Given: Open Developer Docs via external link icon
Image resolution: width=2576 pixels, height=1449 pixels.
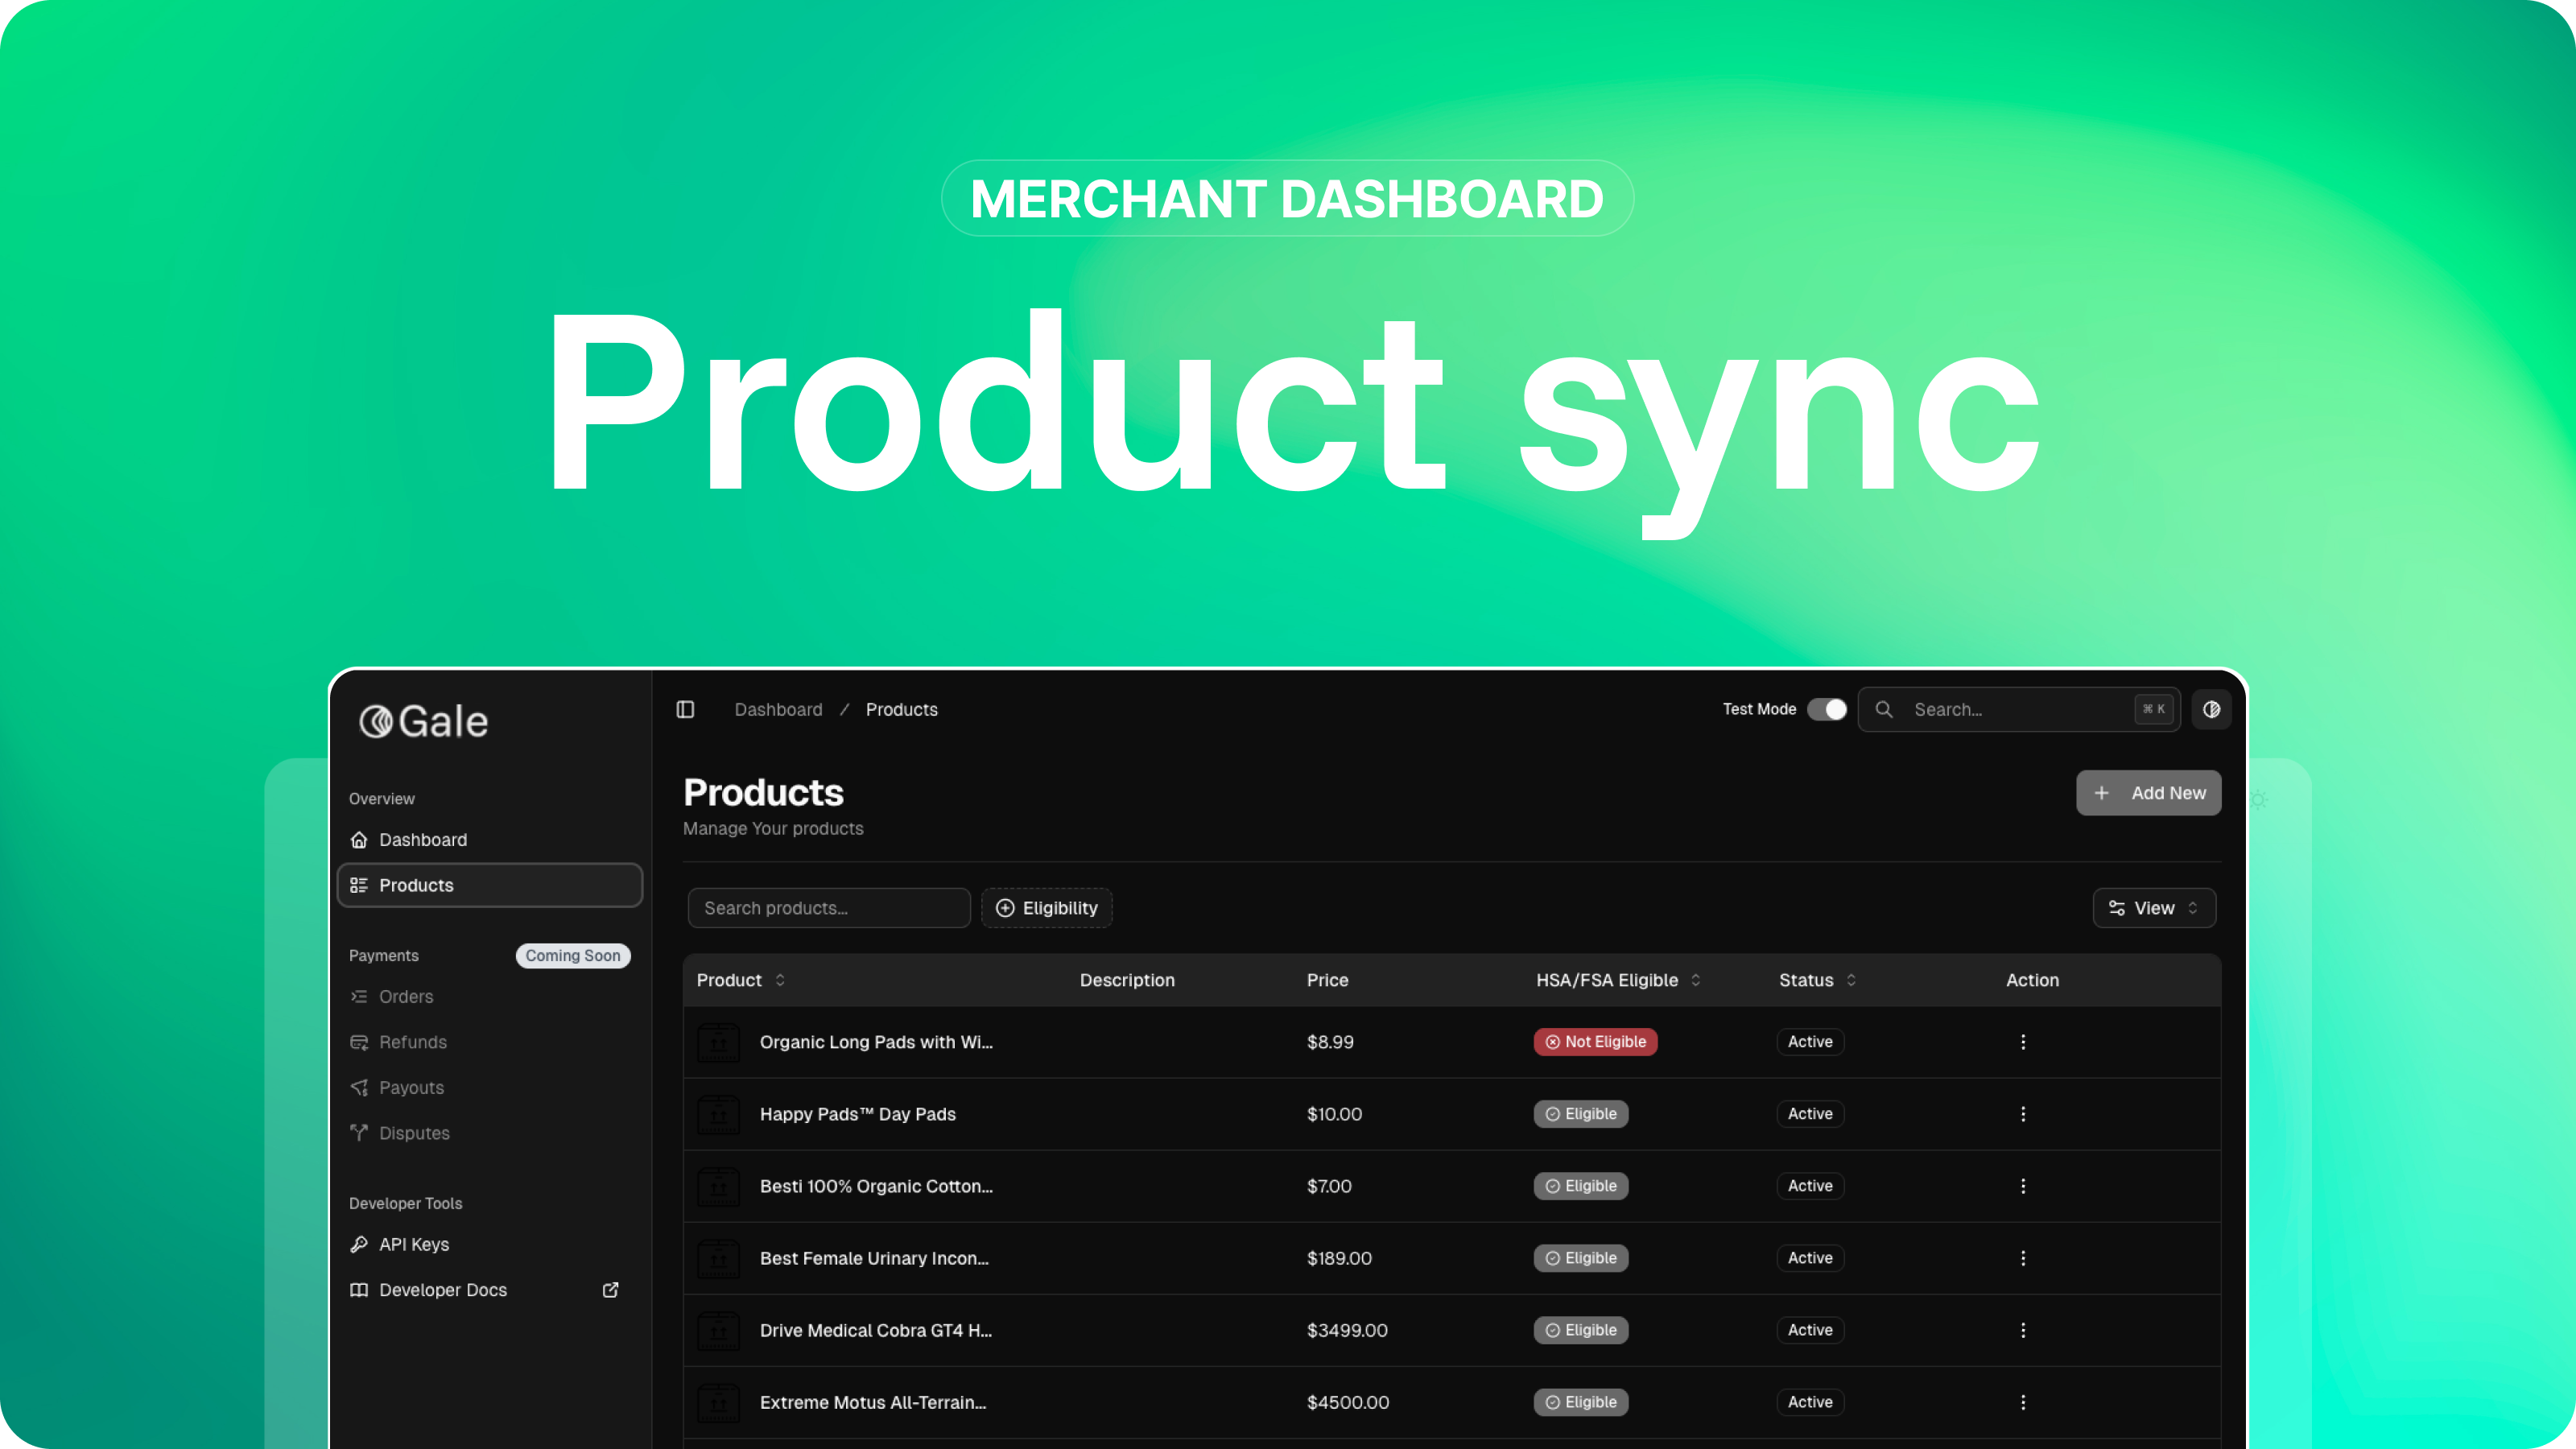Looking at the screenshot, I should coord(610,1290).
